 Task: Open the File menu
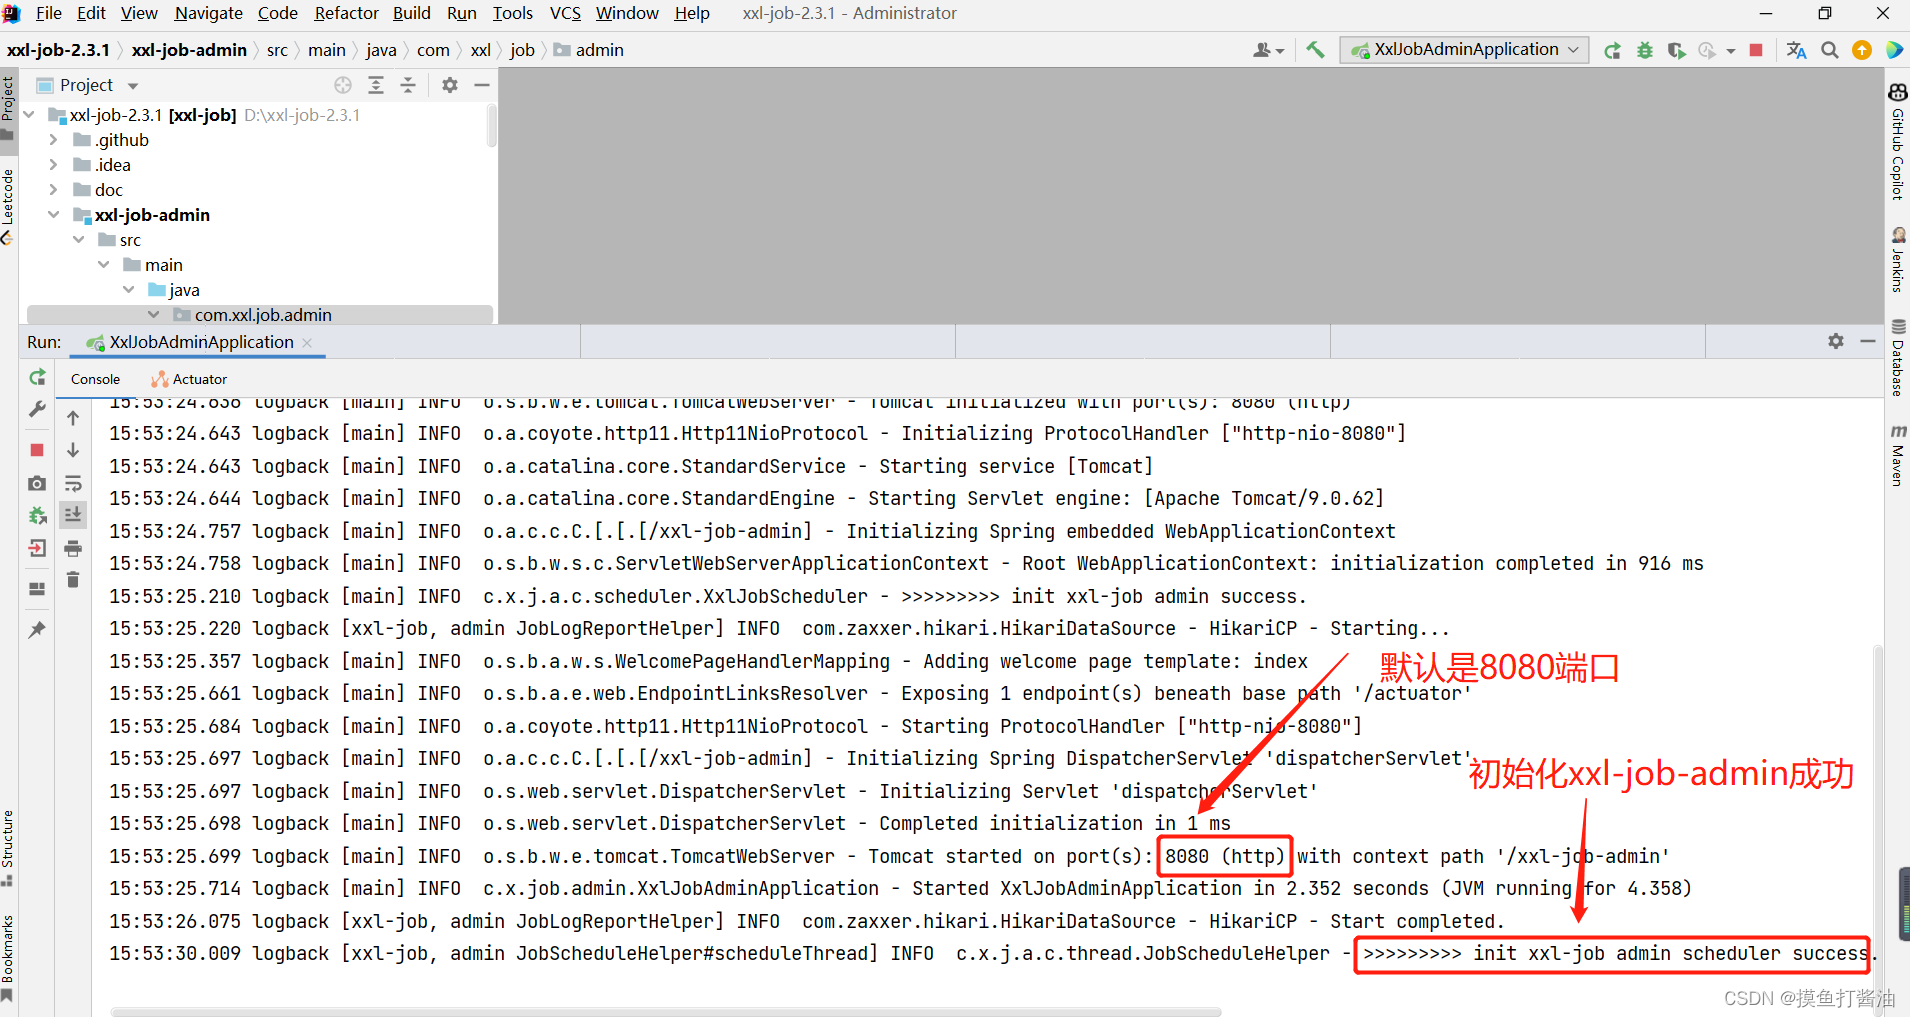[48, 13]
